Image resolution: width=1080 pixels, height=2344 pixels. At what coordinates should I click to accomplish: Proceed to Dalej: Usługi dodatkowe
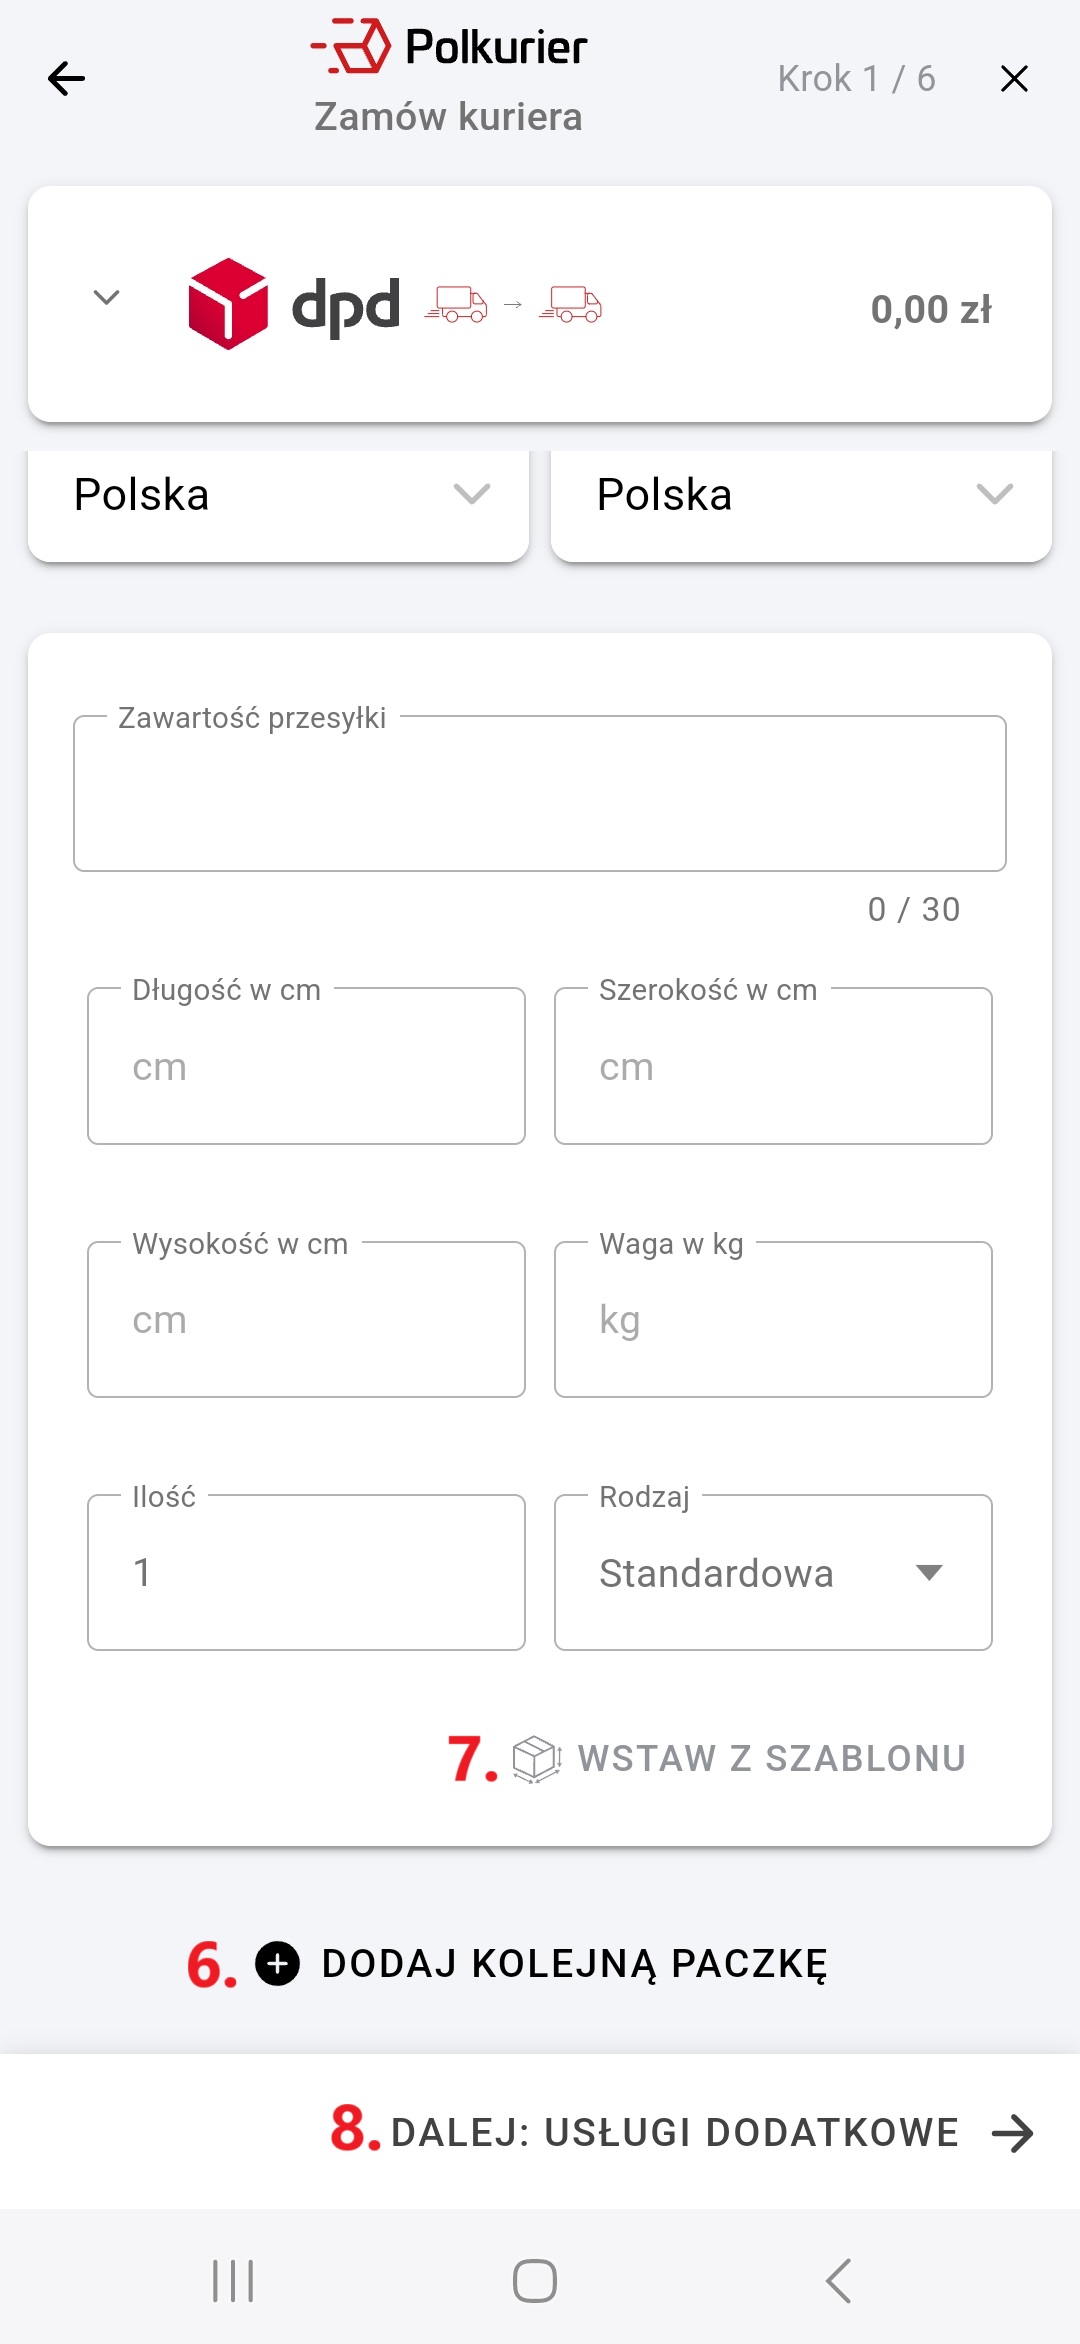[x=674, y=2133]
